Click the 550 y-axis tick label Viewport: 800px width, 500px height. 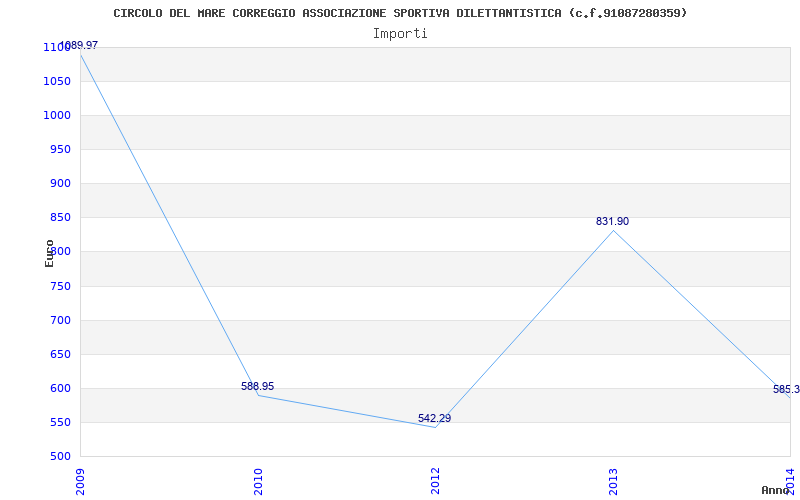pyautogui.click(x=60, y=422)
